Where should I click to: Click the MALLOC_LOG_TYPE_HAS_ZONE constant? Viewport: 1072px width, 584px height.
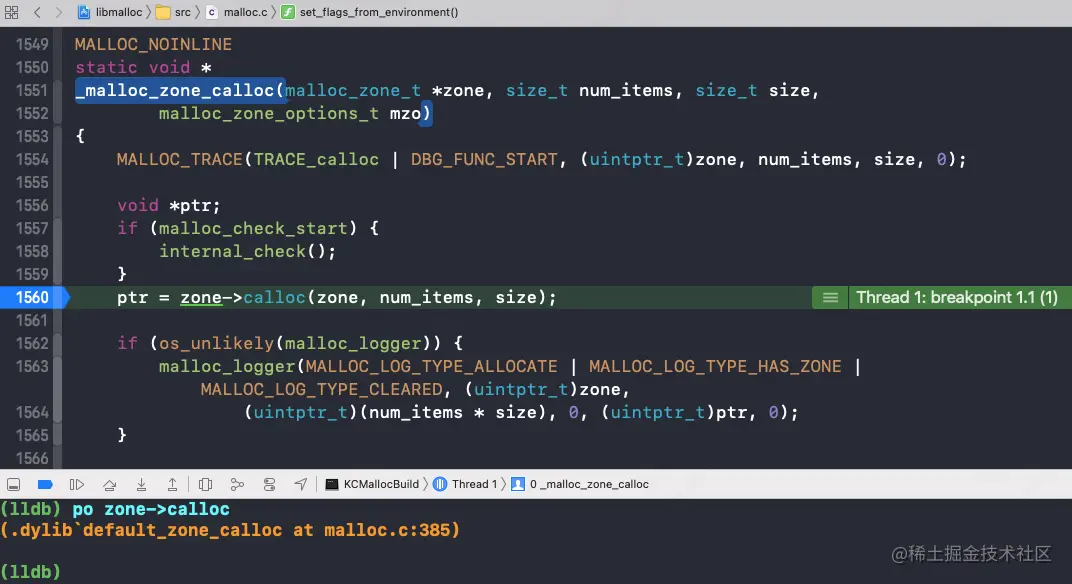coord(715,367)
